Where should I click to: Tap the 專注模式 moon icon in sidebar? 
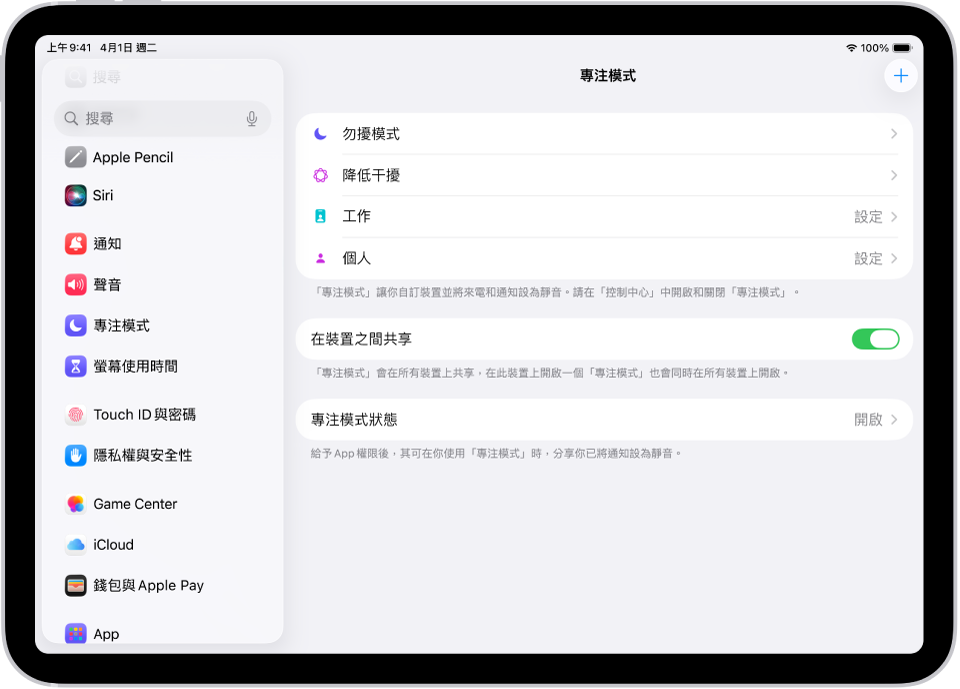[x=75, y=326]
